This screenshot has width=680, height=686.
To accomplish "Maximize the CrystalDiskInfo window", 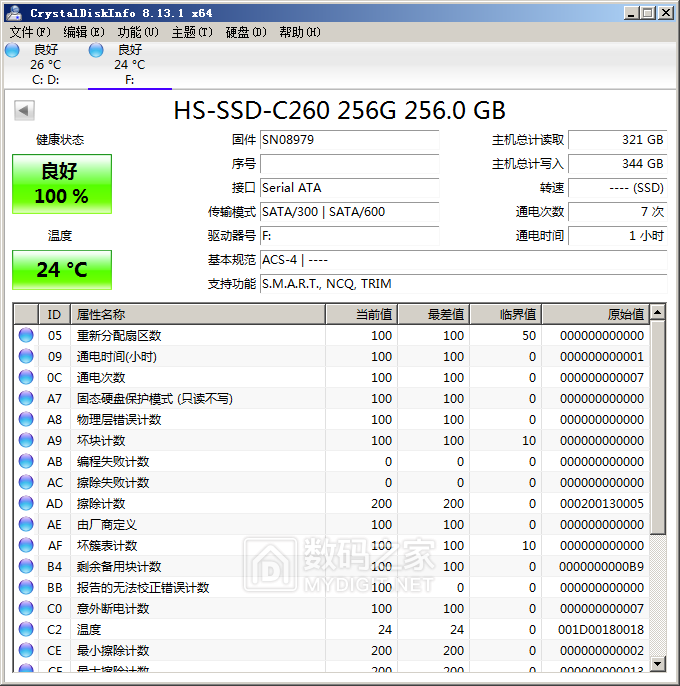I will pyautogui.click(x=648, y=13).
